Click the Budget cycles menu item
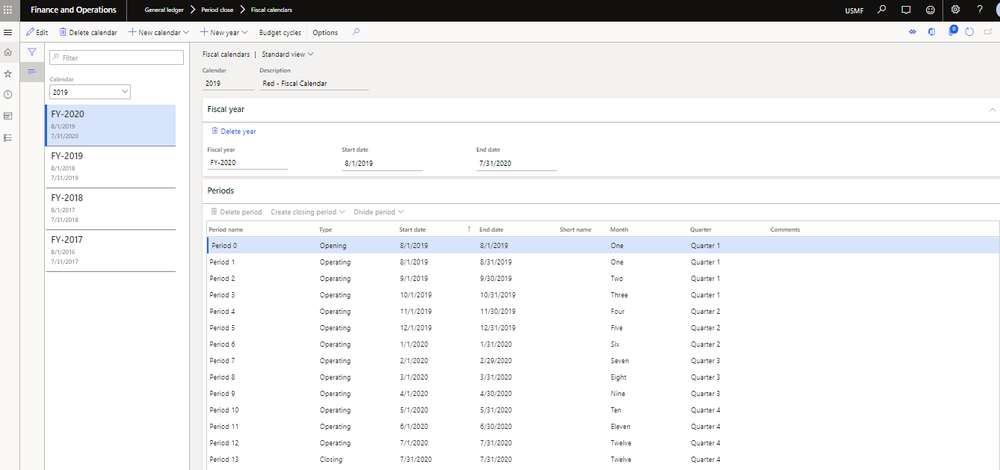The width and height of the screenshot is (1000, 470). pos(280,32)
